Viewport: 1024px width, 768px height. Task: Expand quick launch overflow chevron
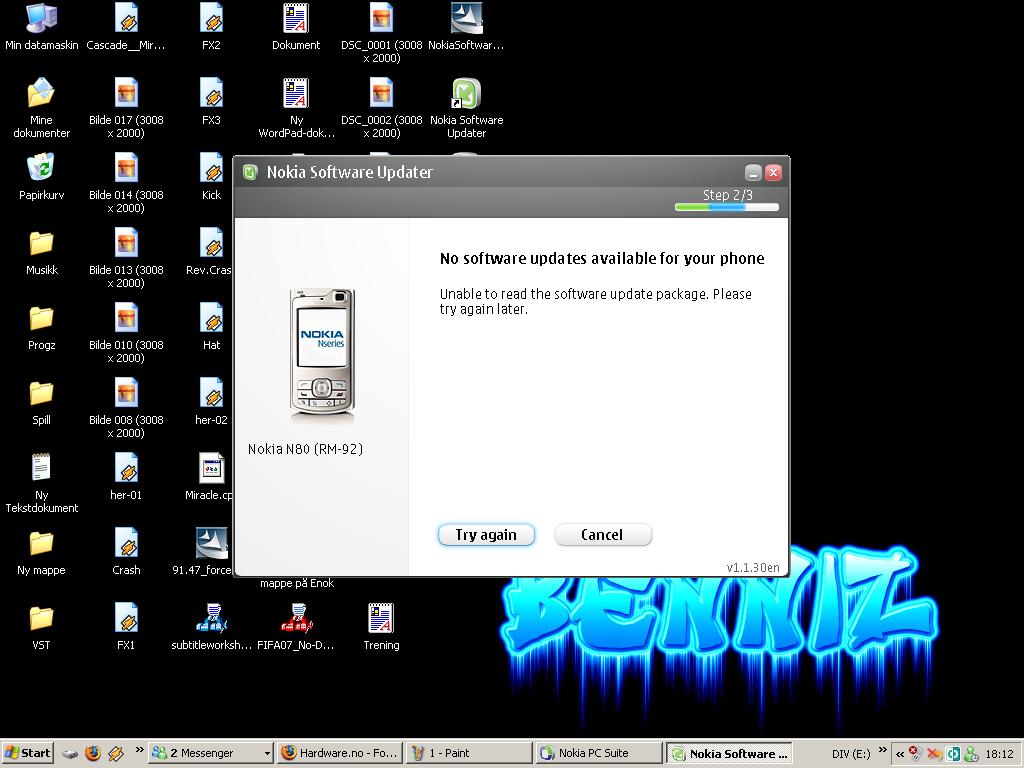[x=139, y=750]
